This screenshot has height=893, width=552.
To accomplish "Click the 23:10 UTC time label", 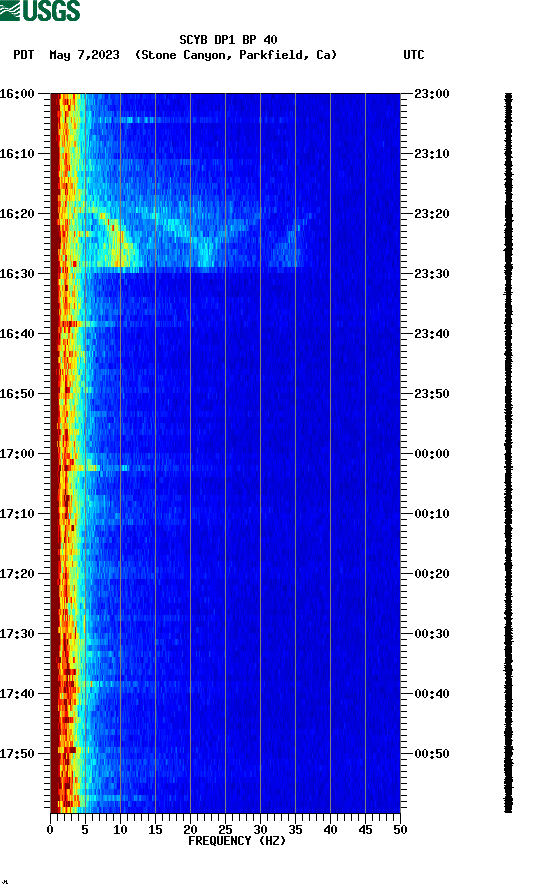I will pyautogui.click(x=432, y=154).
